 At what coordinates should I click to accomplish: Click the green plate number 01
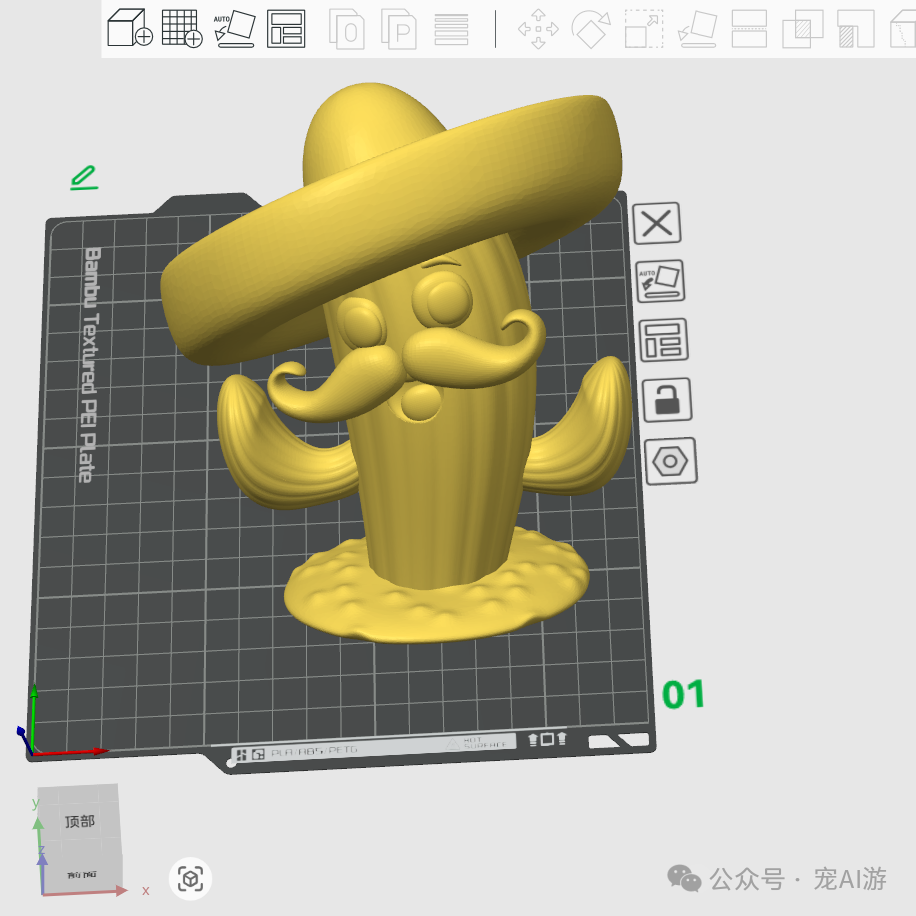point(683,695)
